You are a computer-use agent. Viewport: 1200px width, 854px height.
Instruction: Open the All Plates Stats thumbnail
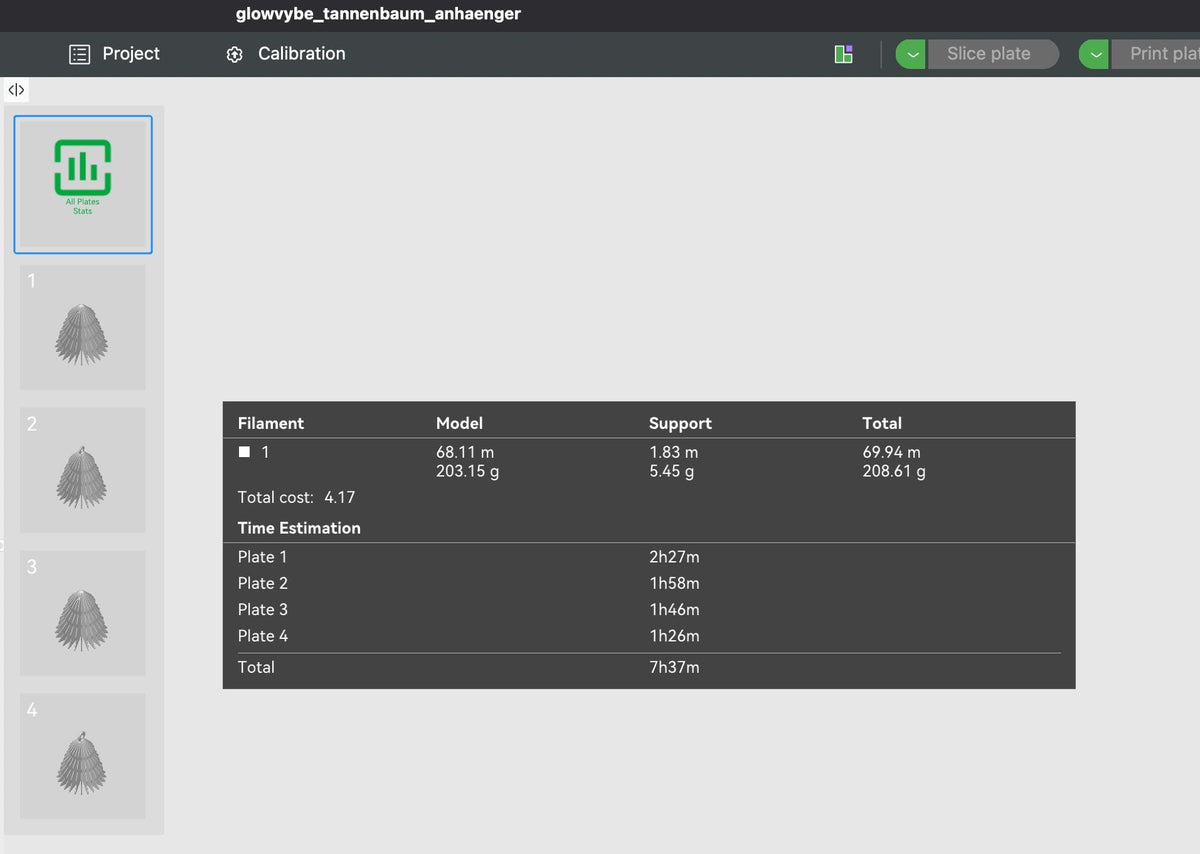83,185
